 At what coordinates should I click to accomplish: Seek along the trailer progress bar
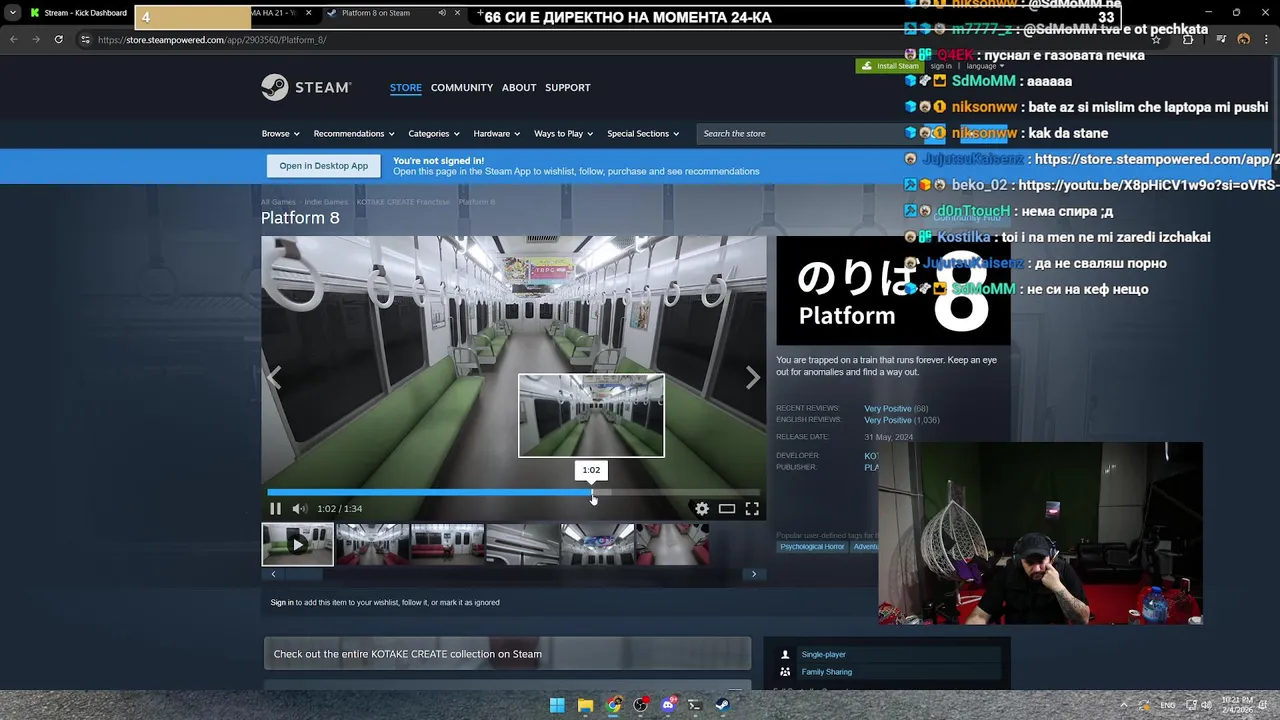click(513, 492)
